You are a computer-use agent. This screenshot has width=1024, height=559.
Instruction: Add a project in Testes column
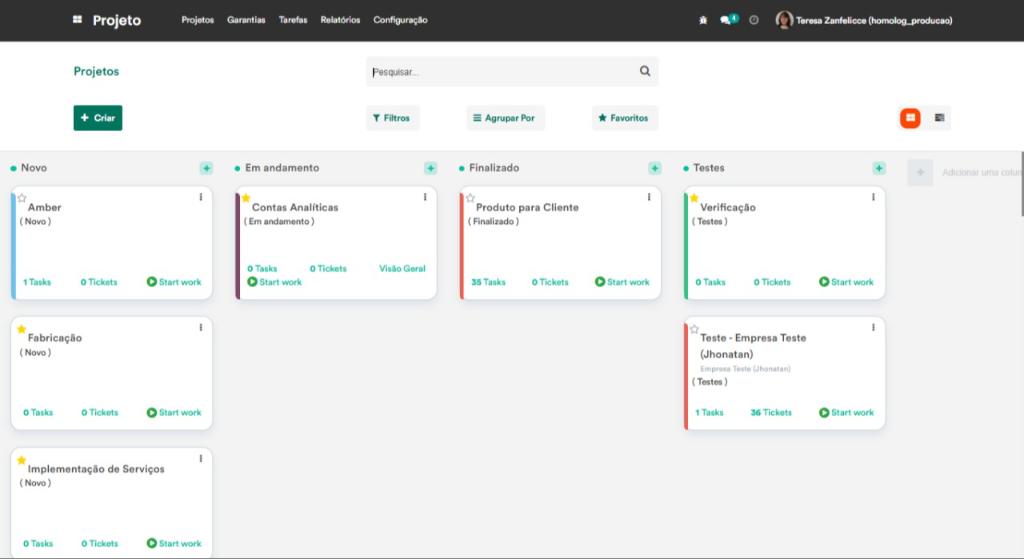pos(879,168)
